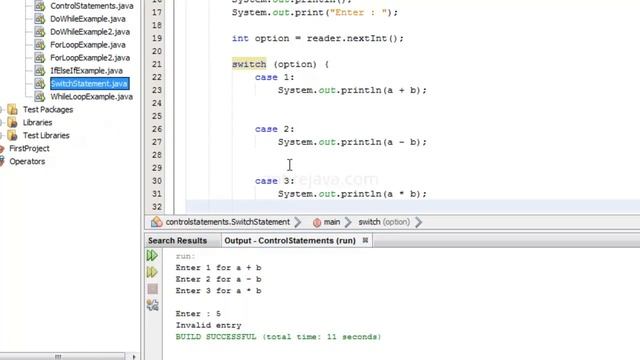
Task: Select the Test Packages folder
Action: pos(48,110)
